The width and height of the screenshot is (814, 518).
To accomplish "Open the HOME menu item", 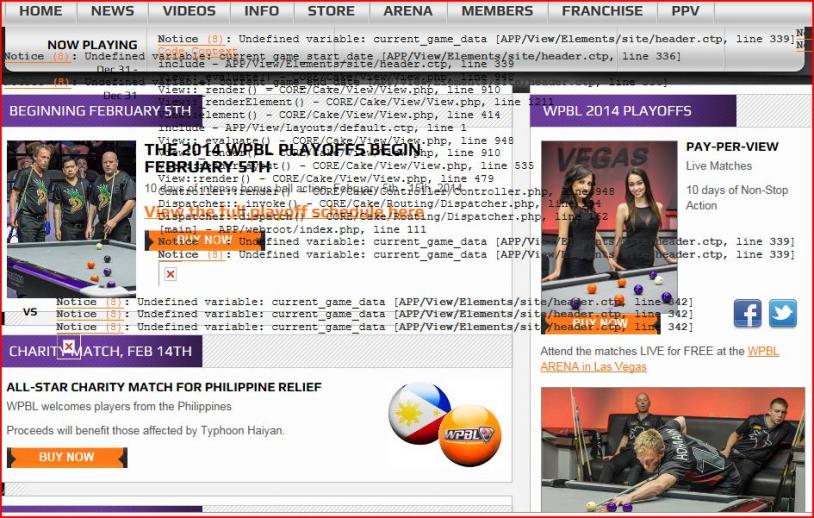I will [x=40, y=11].
